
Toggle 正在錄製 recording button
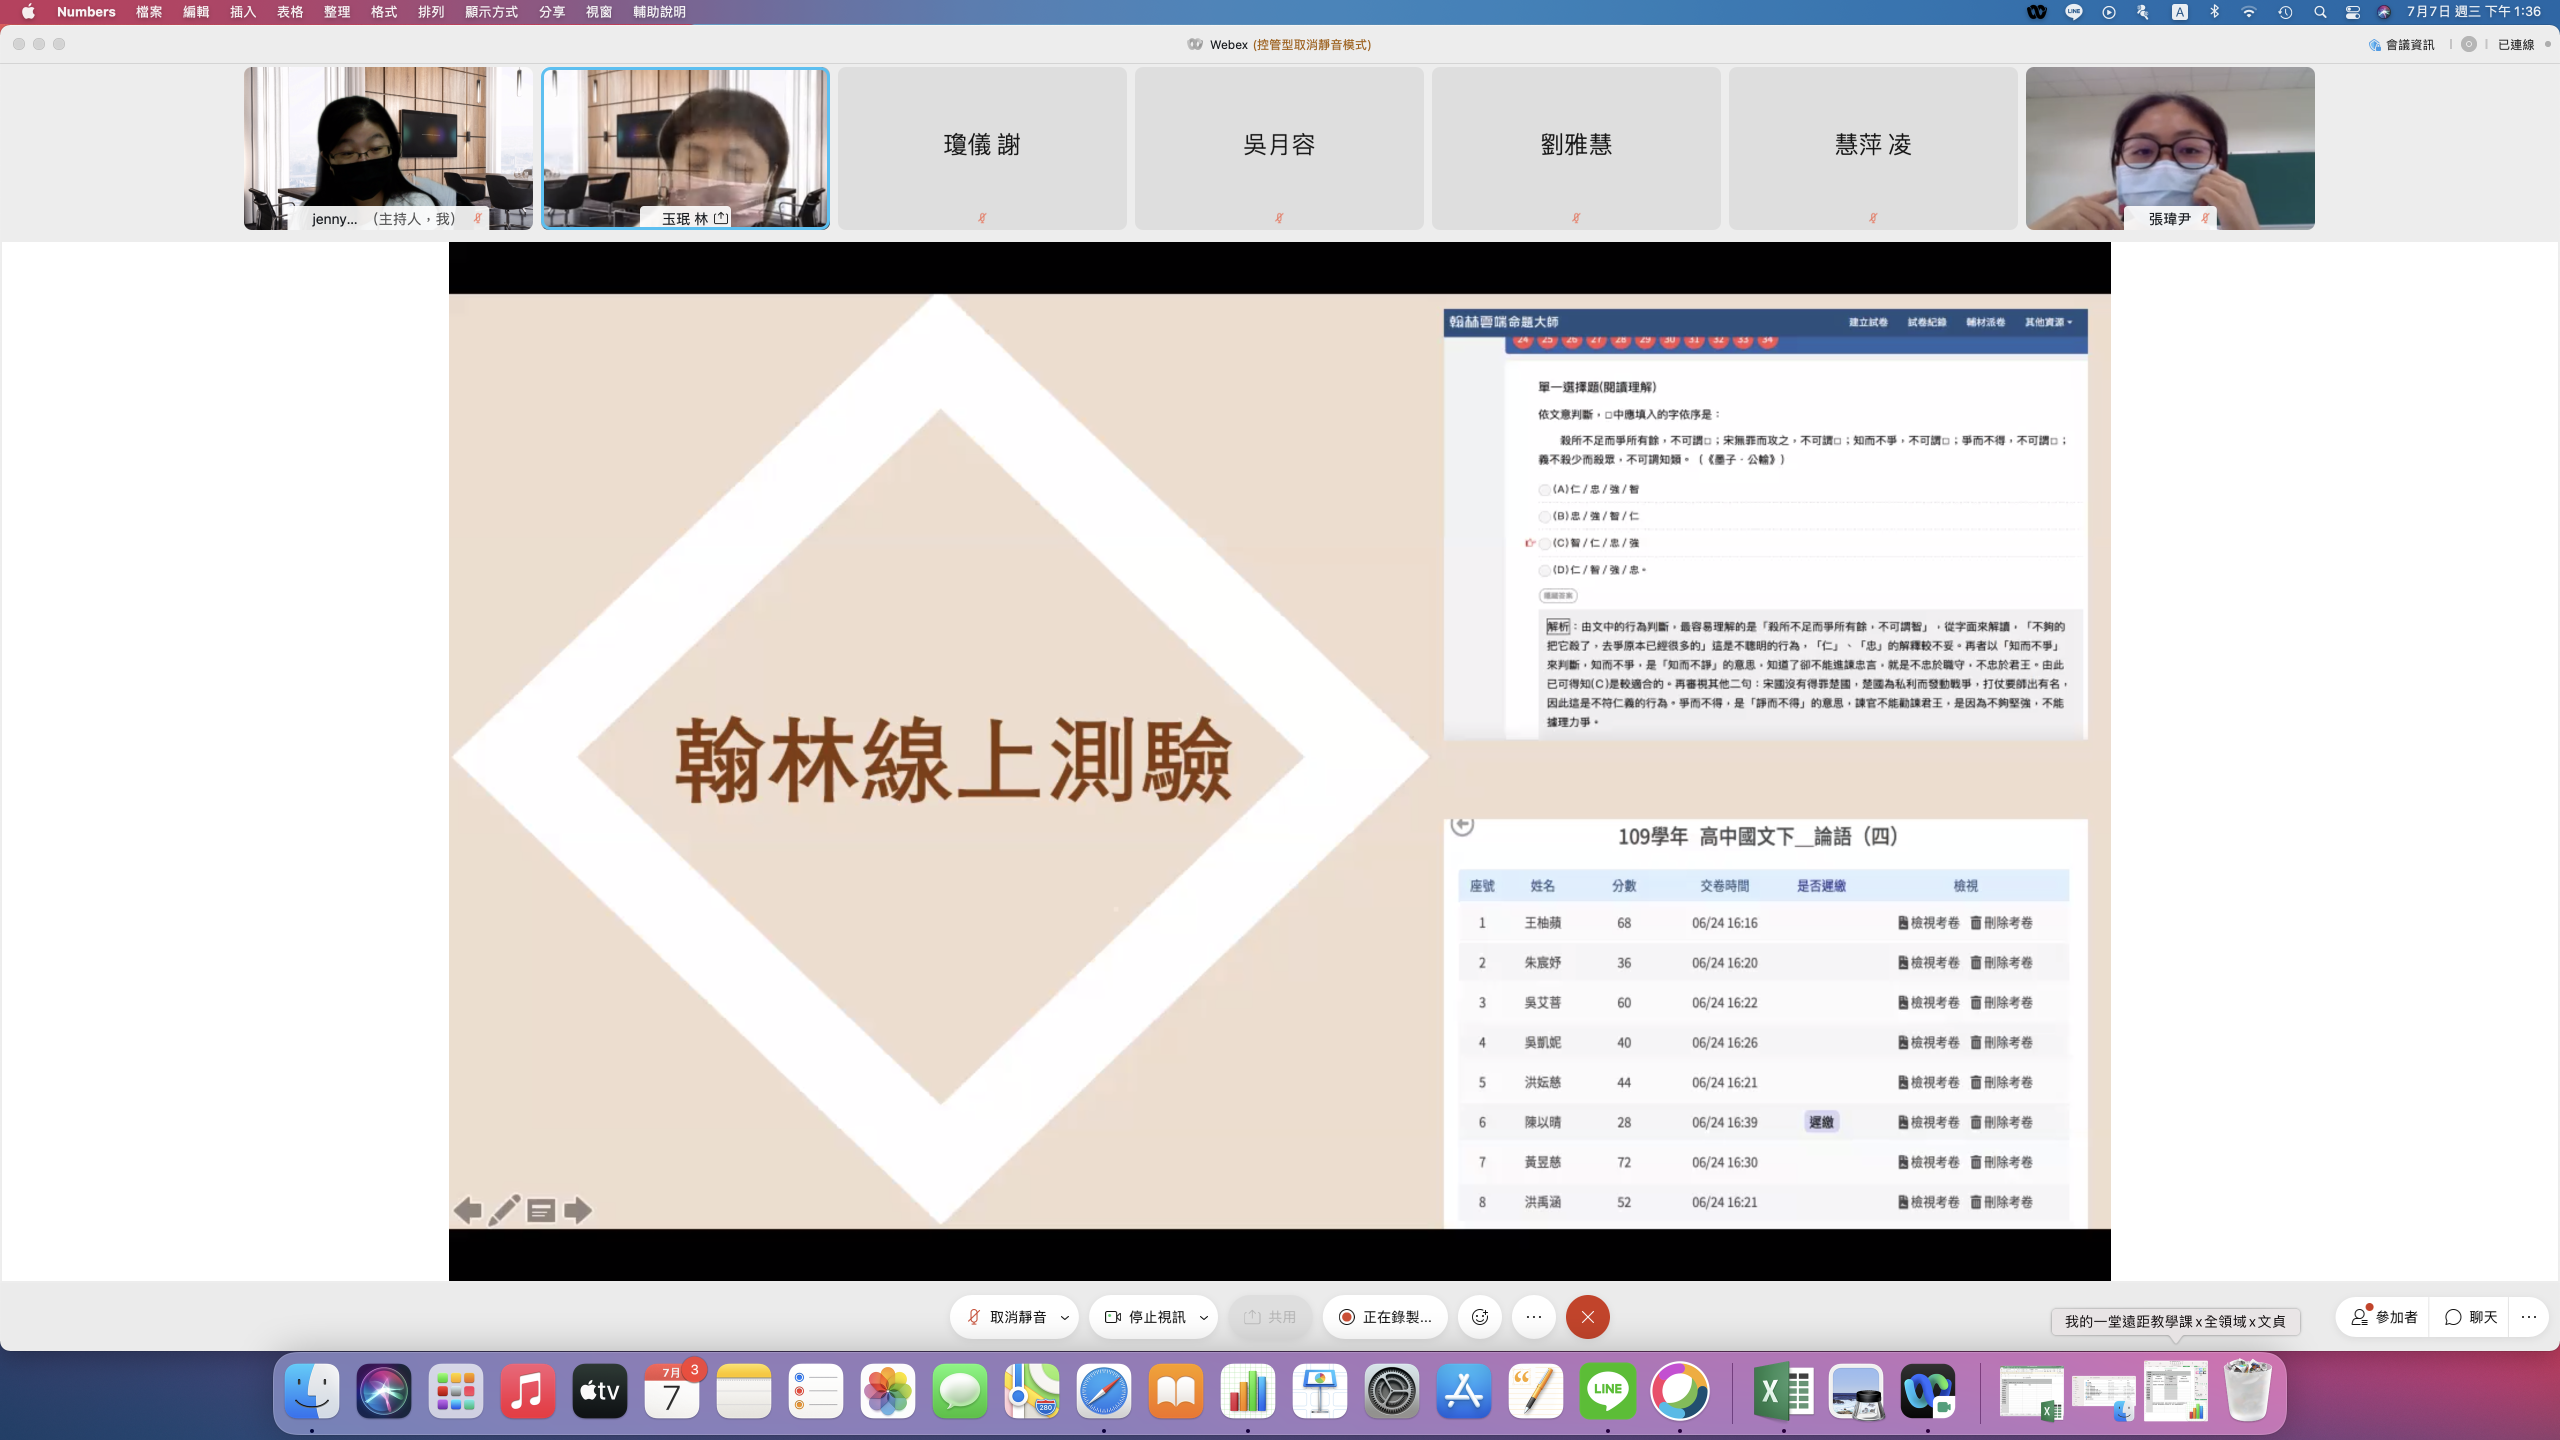click(1385, 1317)
